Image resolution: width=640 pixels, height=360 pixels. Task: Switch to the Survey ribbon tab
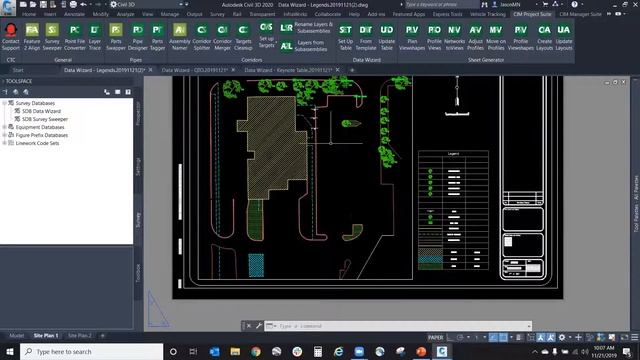point(217,14)
